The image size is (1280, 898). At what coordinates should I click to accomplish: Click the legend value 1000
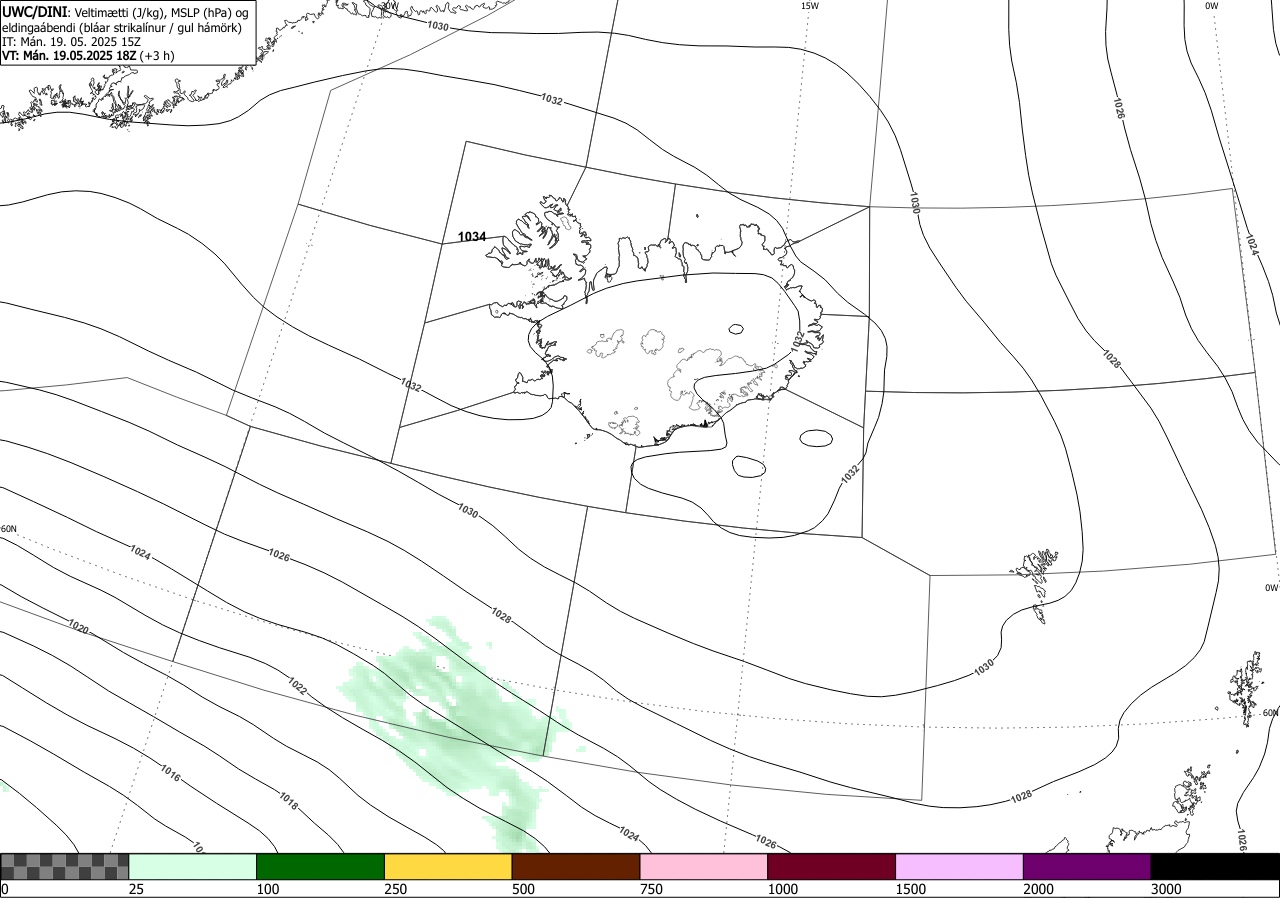tap(783, 889)
